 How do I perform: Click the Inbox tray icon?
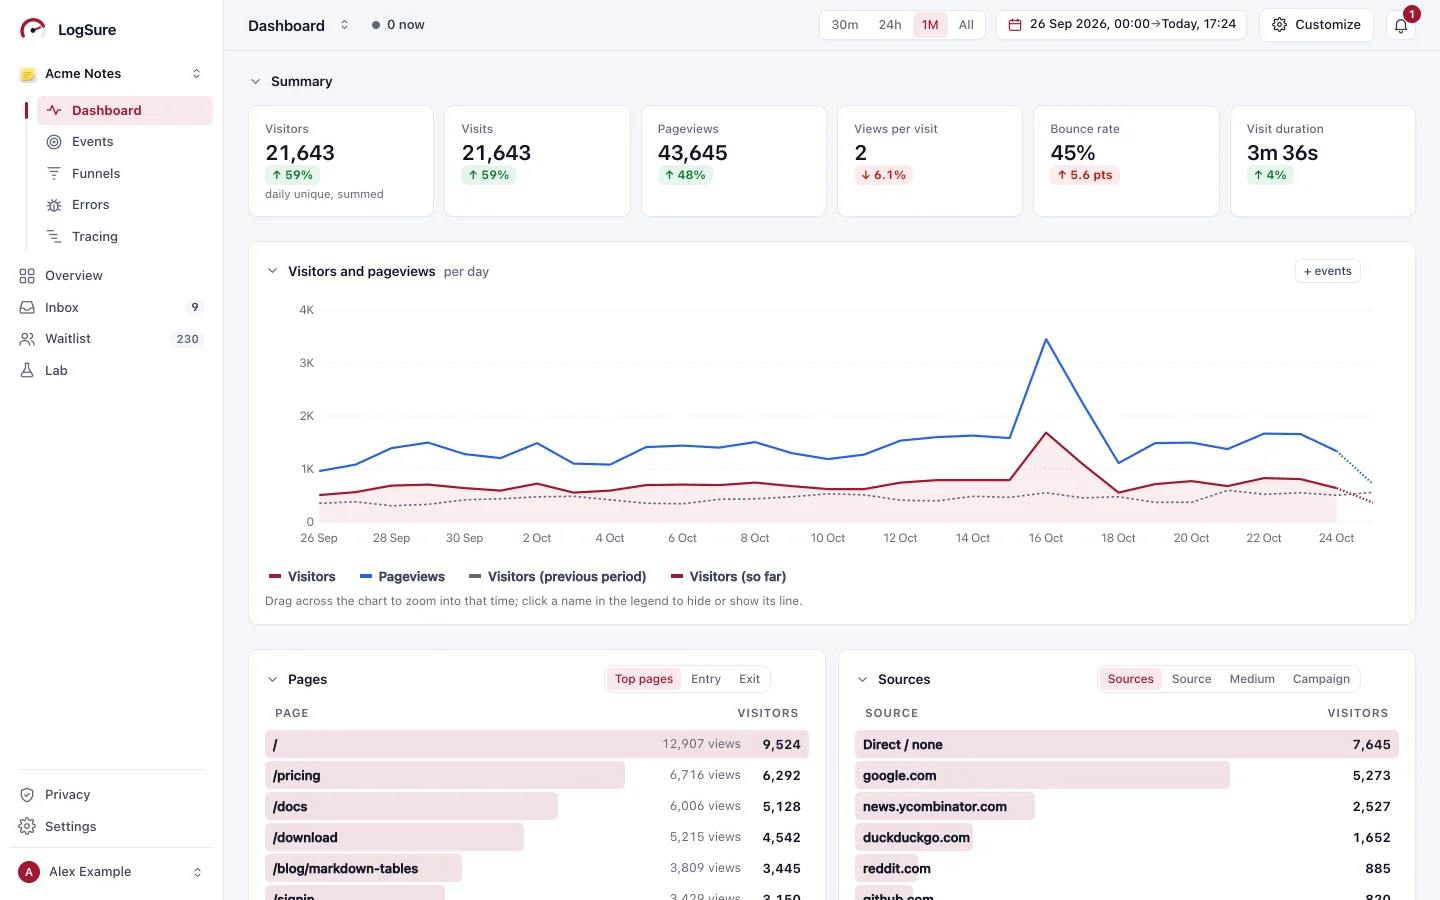(27, 308)
